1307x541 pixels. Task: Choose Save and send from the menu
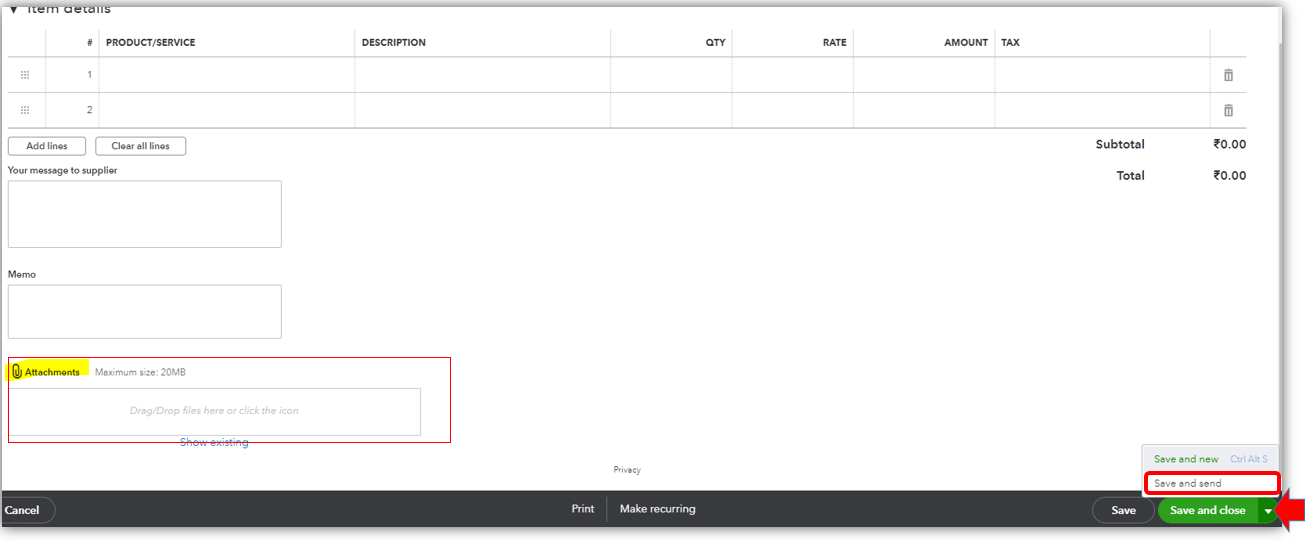1187,483
